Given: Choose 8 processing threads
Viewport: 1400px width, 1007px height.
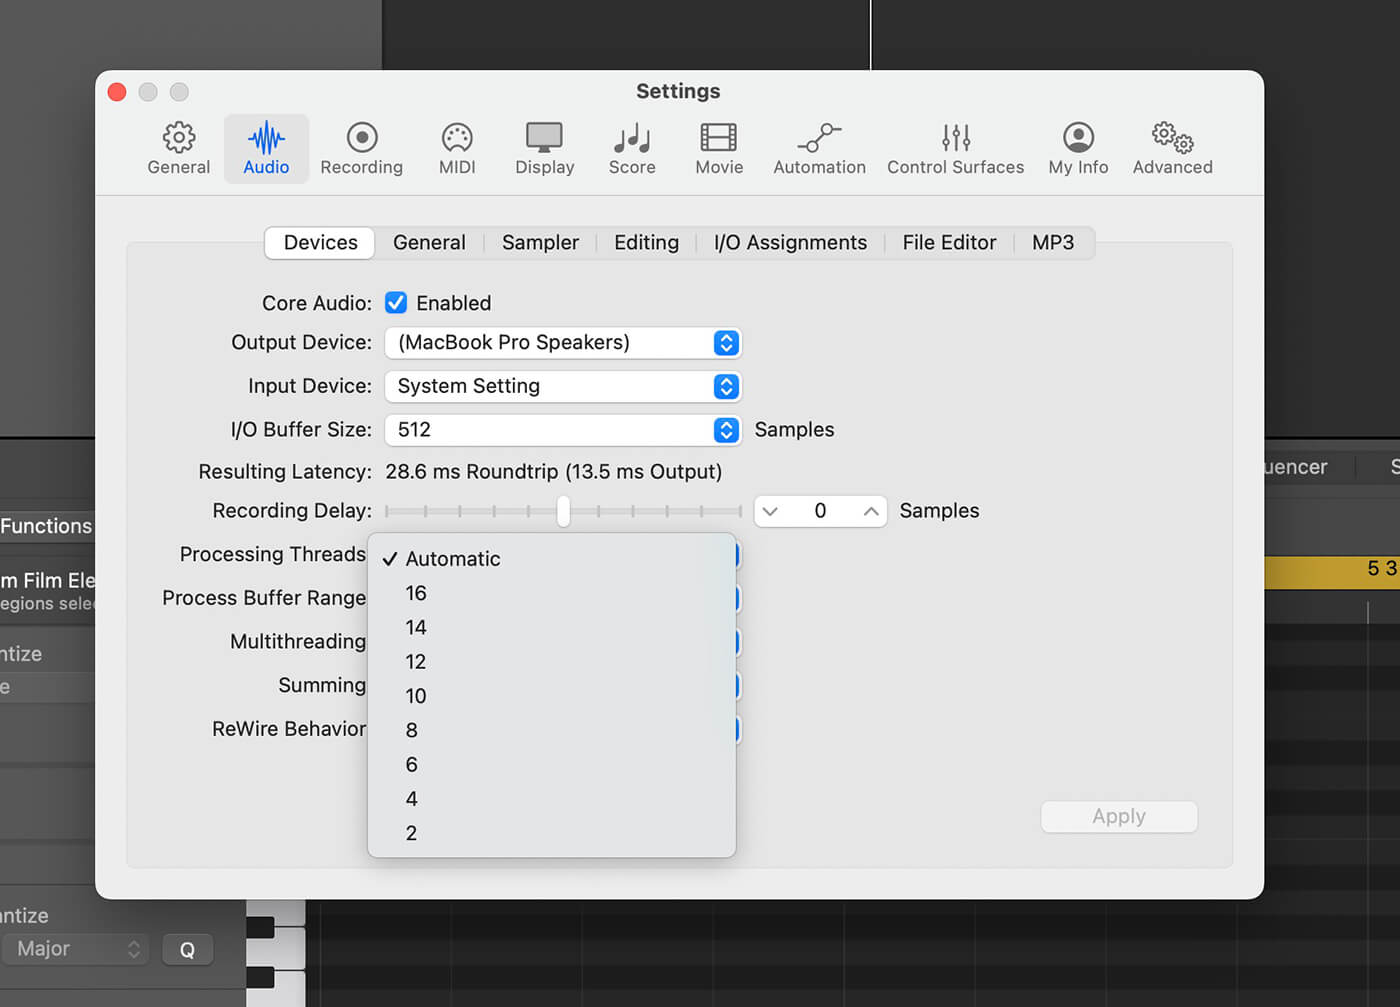Looking at the screenshot, I should pyautogui.click(x=552, y=730).
